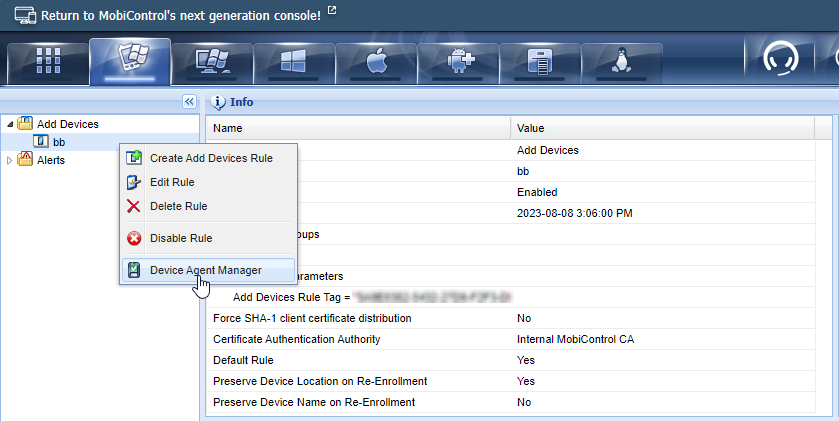Select Edit Rule from context menu
Image resolution: width=839 pixels, height=421 pixels.
pyautogui.click(x=171, y=182)
